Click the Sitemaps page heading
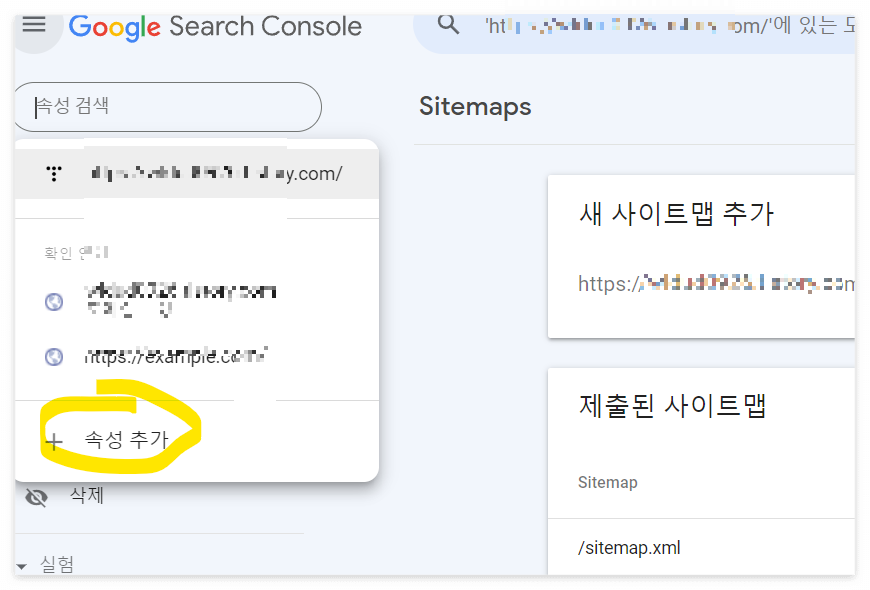870x590 pixels. coord(475,107)
